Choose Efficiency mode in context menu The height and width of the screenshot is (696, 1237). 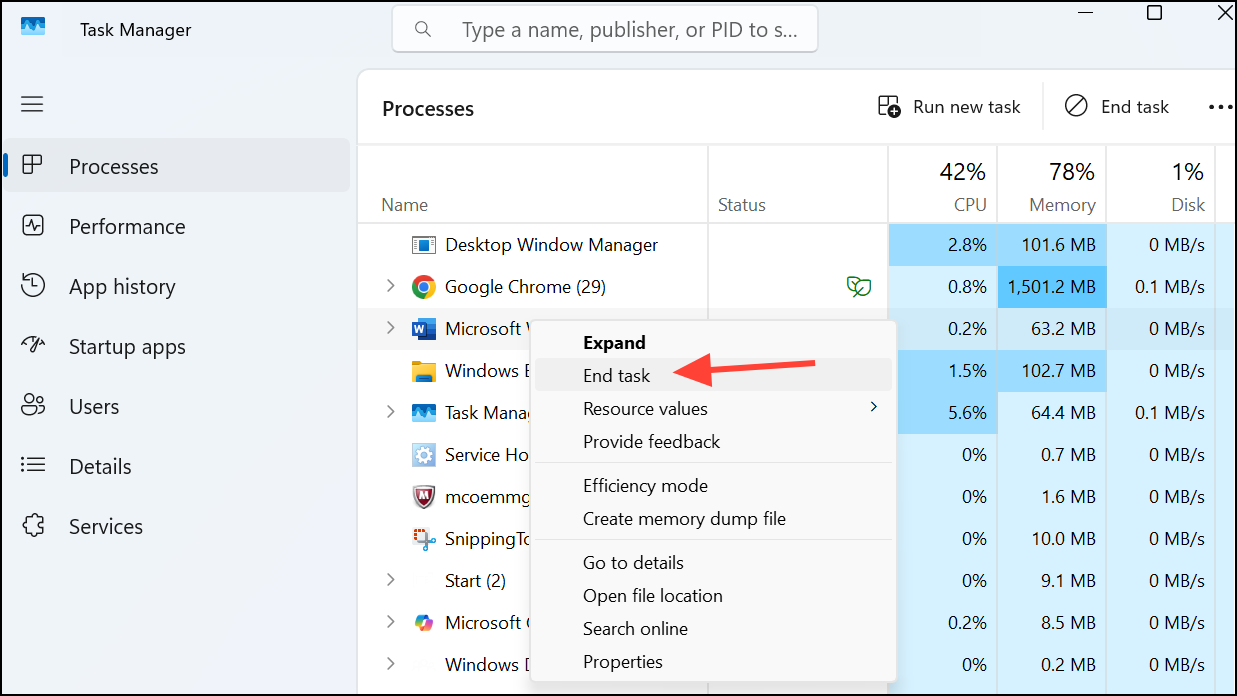tap(713, 486)
